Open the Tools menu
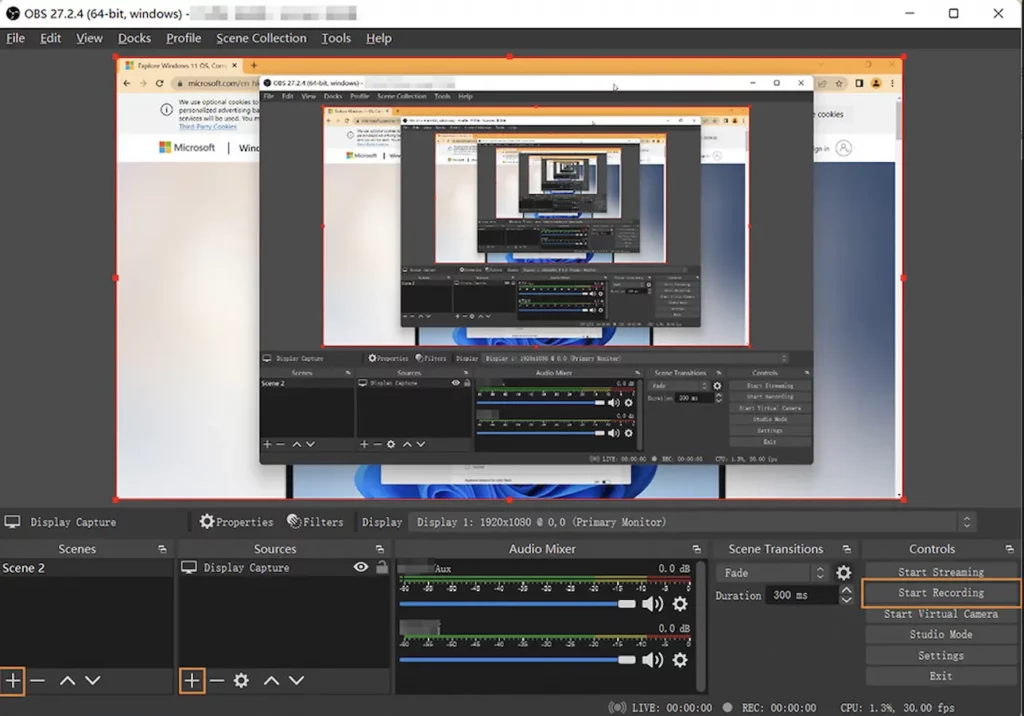 pos(336,38)
